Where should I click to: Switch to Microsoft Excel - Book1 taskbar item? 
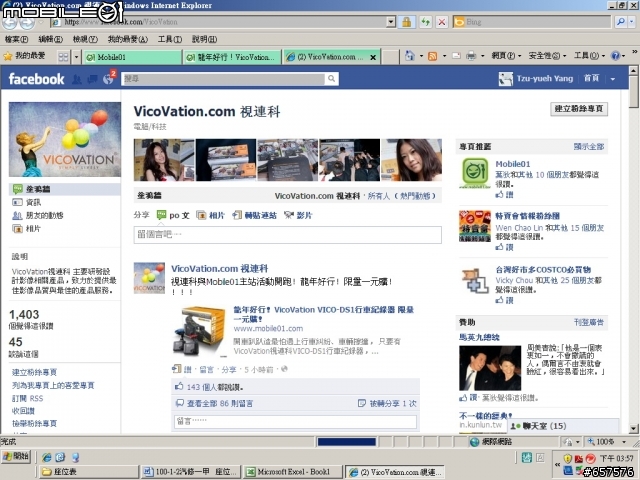coord(293,472)
